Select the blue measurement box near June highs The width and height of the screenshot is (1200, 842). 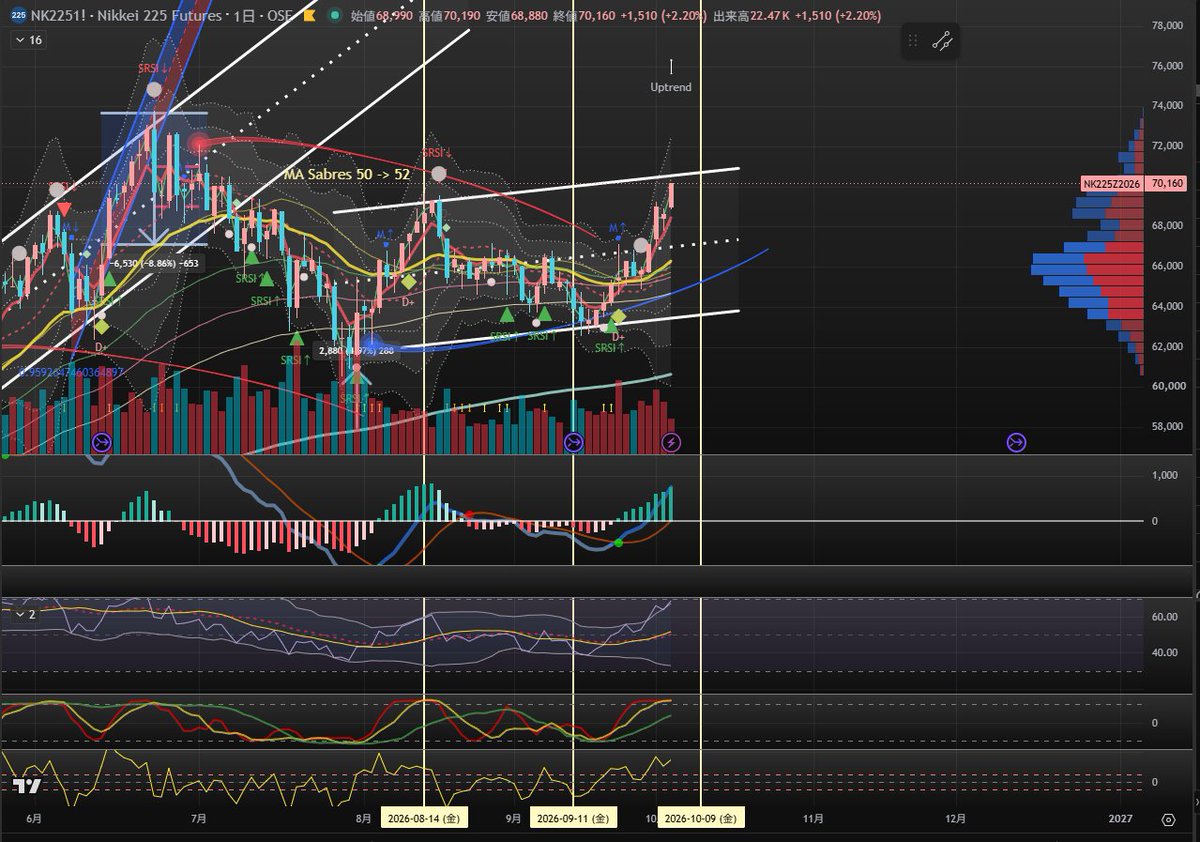(154, 178)
